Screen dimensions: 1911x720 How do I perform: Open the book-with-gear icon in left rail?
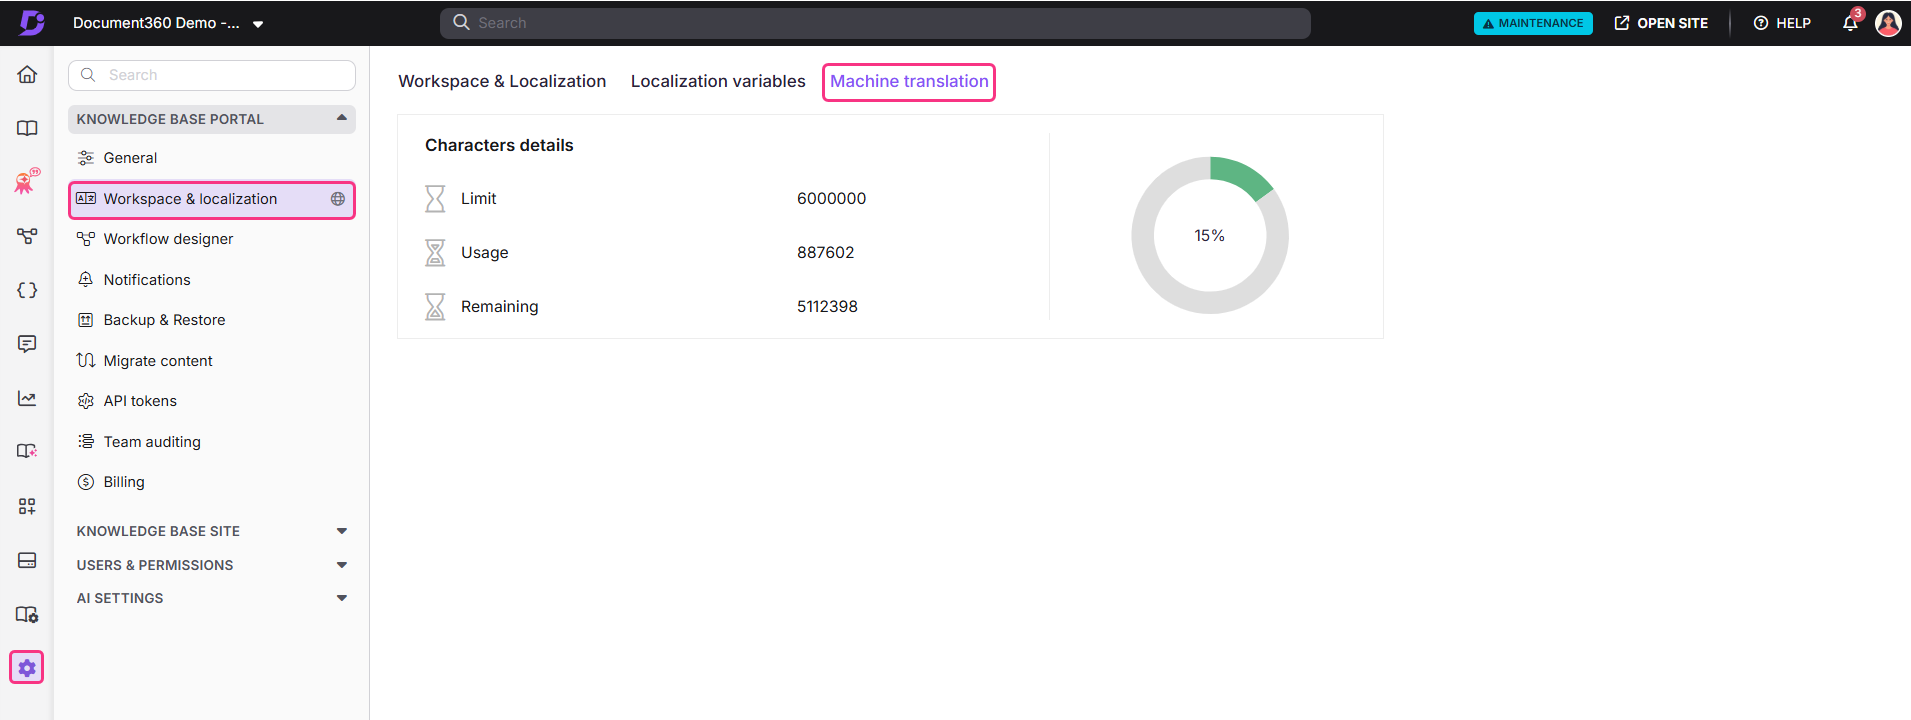point(27,614)
